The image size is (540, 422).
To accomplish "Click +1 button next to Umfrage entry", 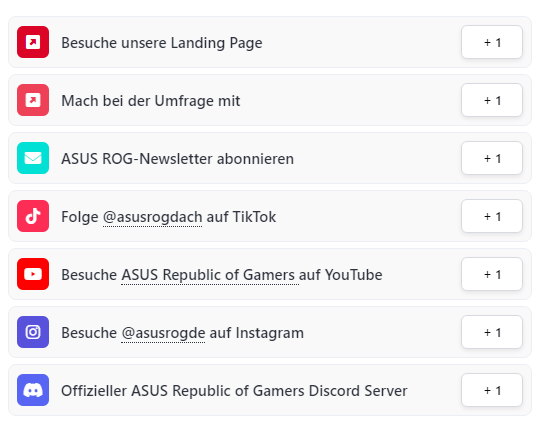I will (x=492, y=100).
